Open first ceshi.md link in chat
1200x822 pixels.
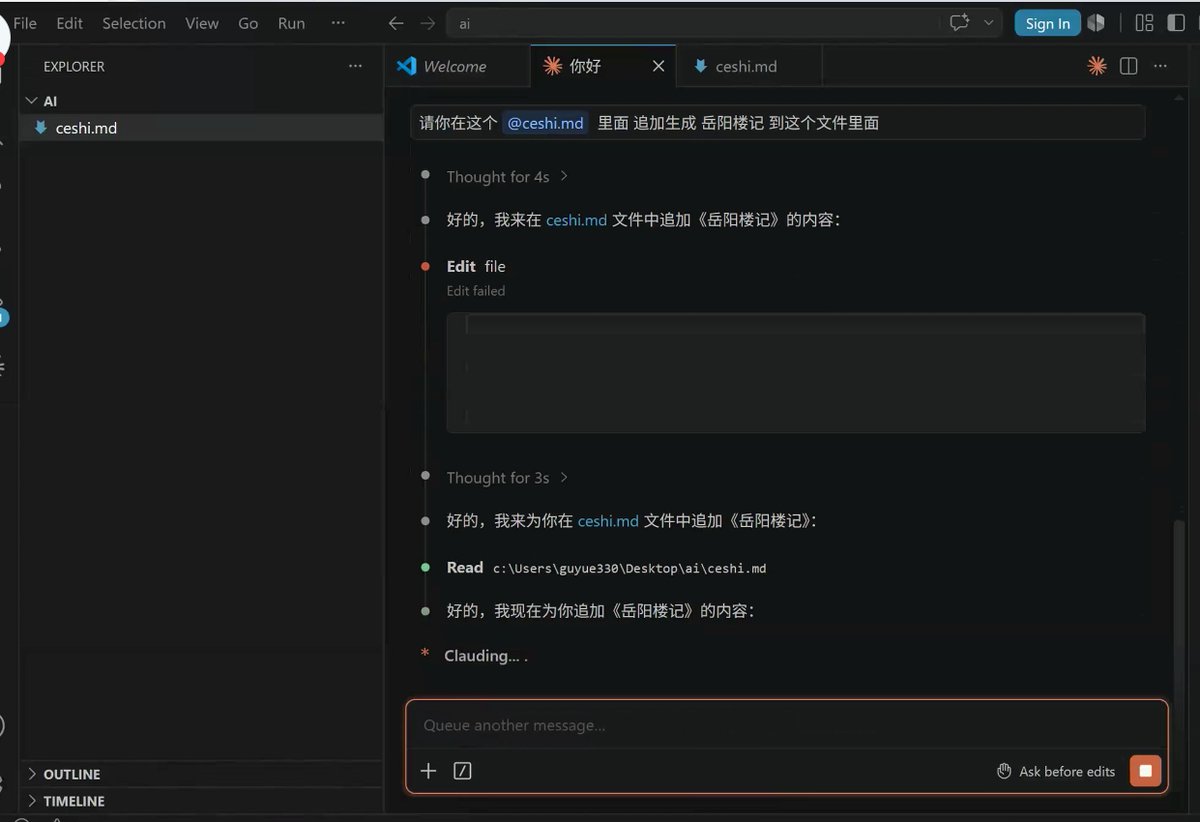pyautogui.click(x=576, y=220)
